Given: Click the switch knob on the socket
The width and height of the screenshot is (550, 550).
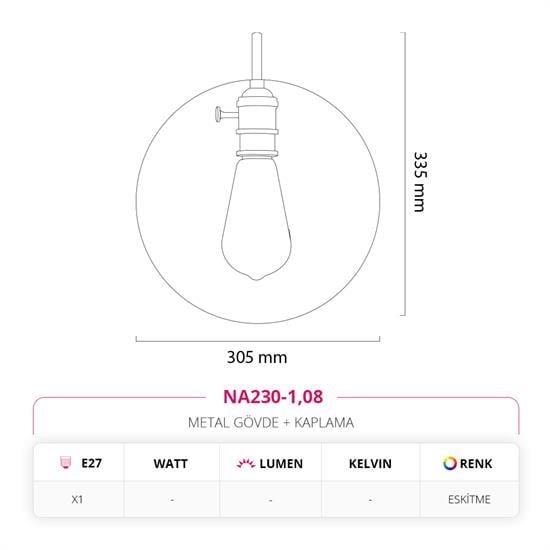Looking at the screenshot, I should (218, 114).
